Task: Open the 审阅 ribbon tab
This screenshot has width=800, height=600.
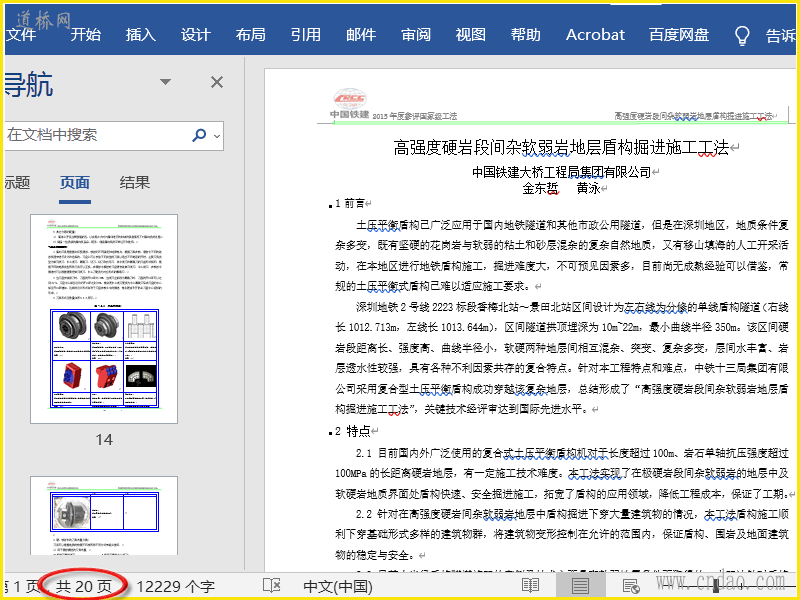Action: click(x=416, y=35)
